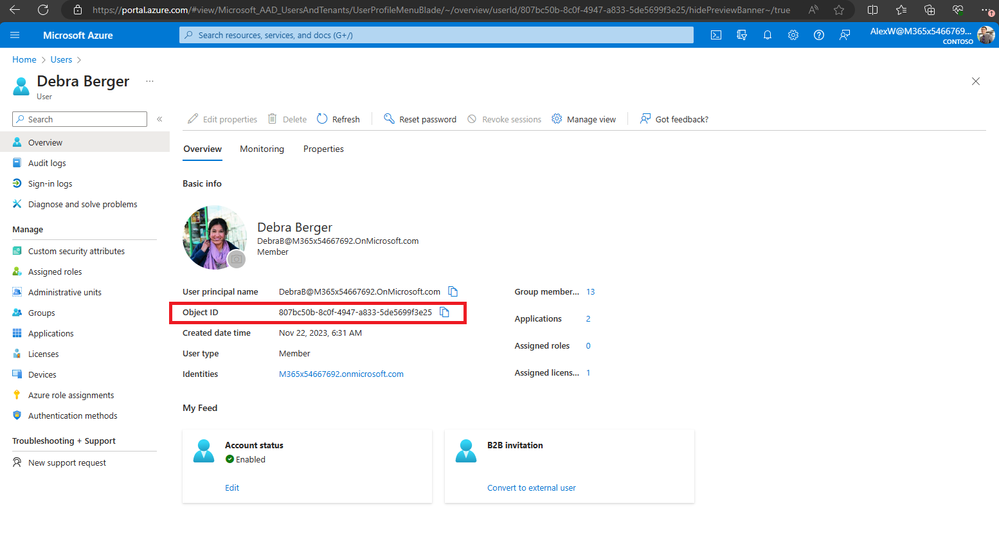
Task: Open Overview in the left menu
Action: [85, 142]
